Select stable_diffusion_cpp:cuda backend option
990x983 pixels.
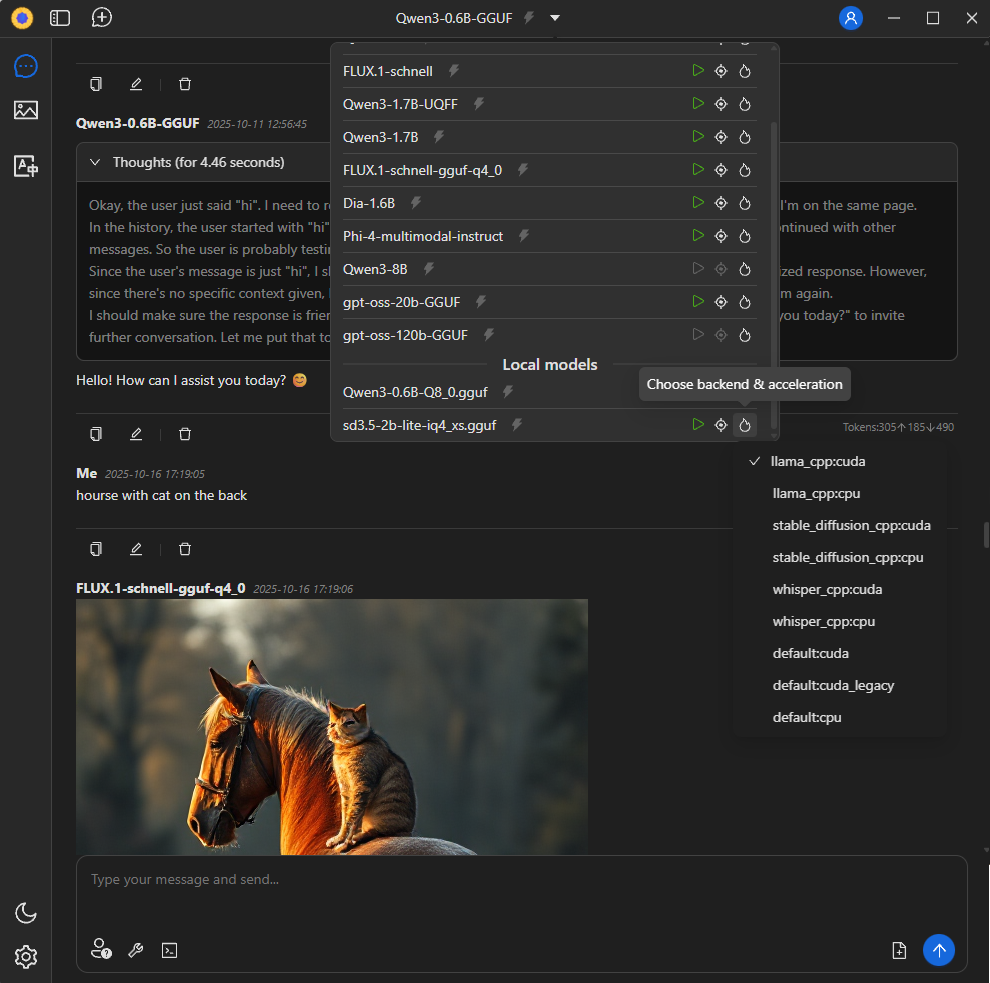pyautogui.click(x=851, y=525)
